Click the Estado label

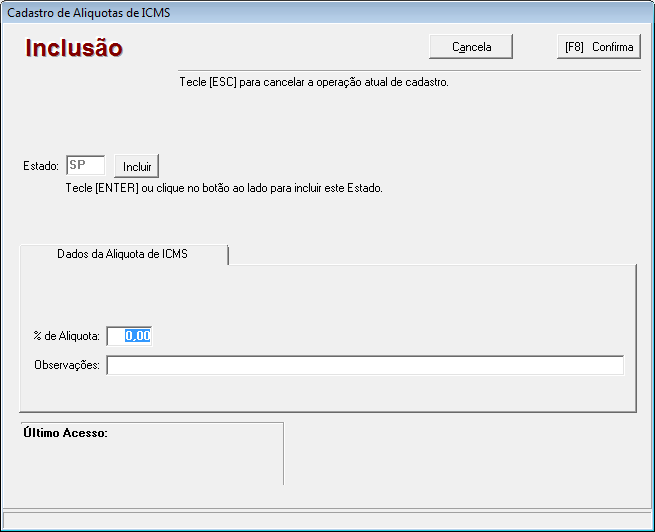41,166
